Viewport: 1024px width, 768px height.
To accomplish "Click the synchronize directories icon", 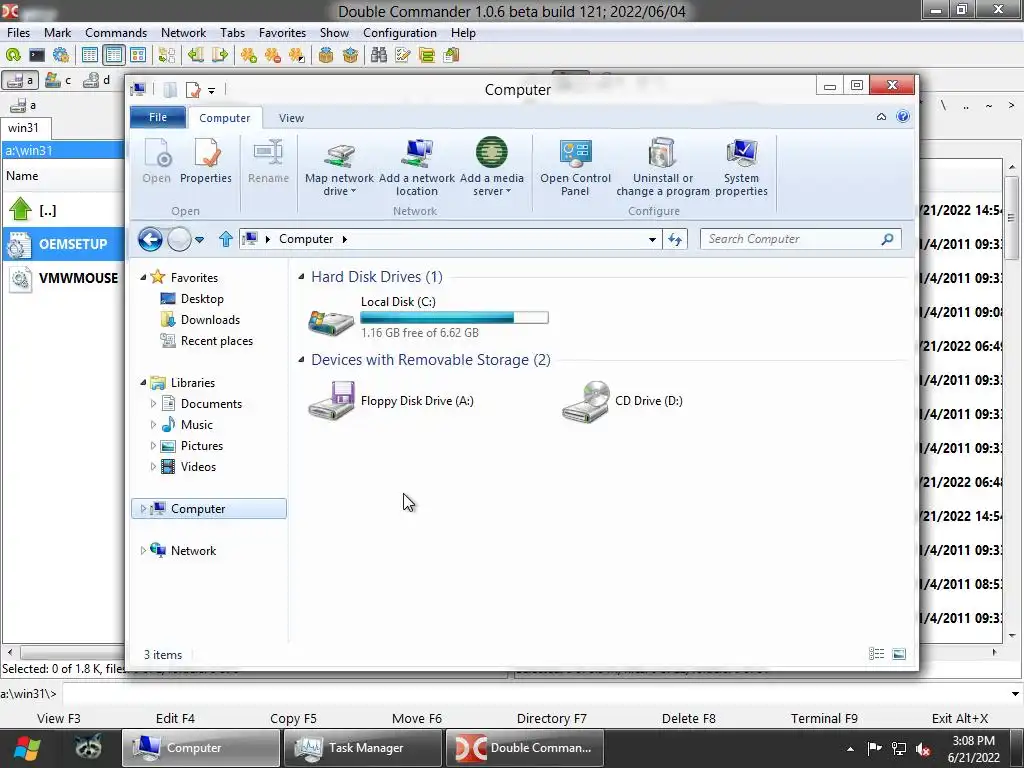I will coord(427,55).
